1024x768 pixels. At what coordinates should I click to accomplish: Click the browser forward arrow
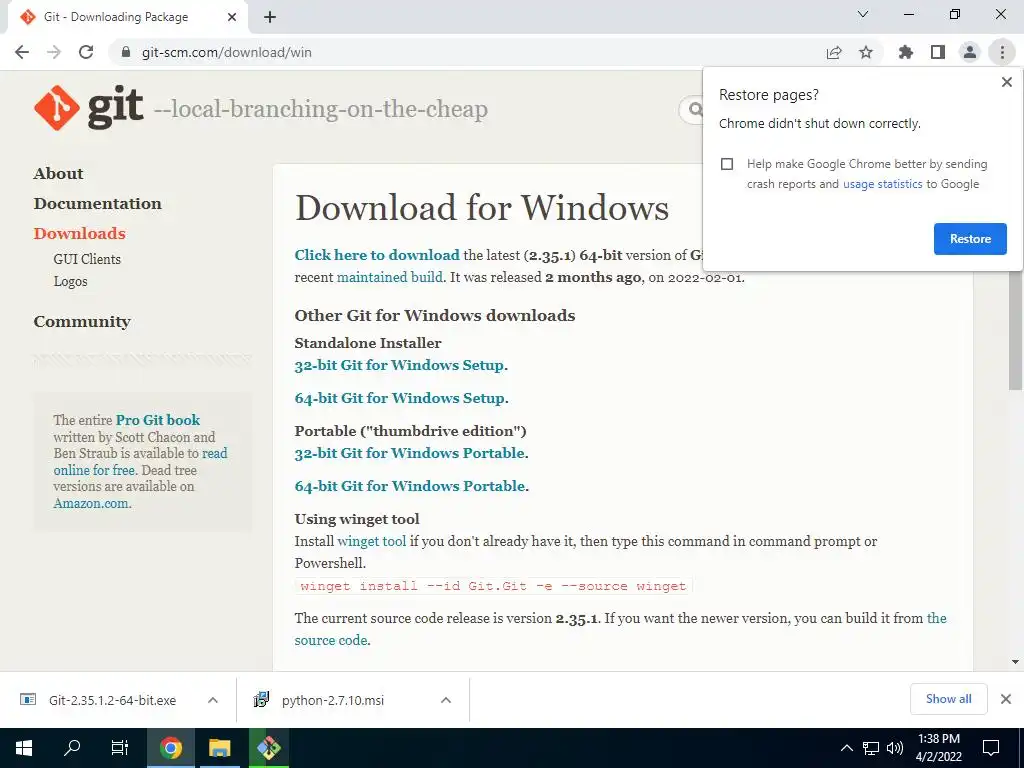[x=54, y=52]
